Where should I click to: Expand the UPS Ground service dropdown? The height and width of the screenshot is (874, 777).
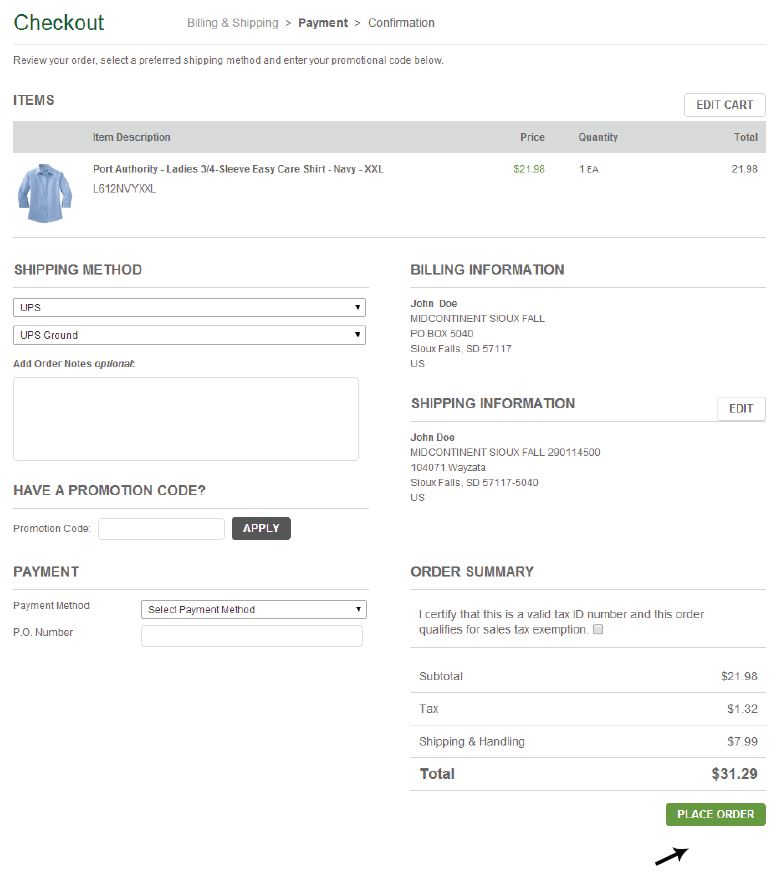pos(189,335)
